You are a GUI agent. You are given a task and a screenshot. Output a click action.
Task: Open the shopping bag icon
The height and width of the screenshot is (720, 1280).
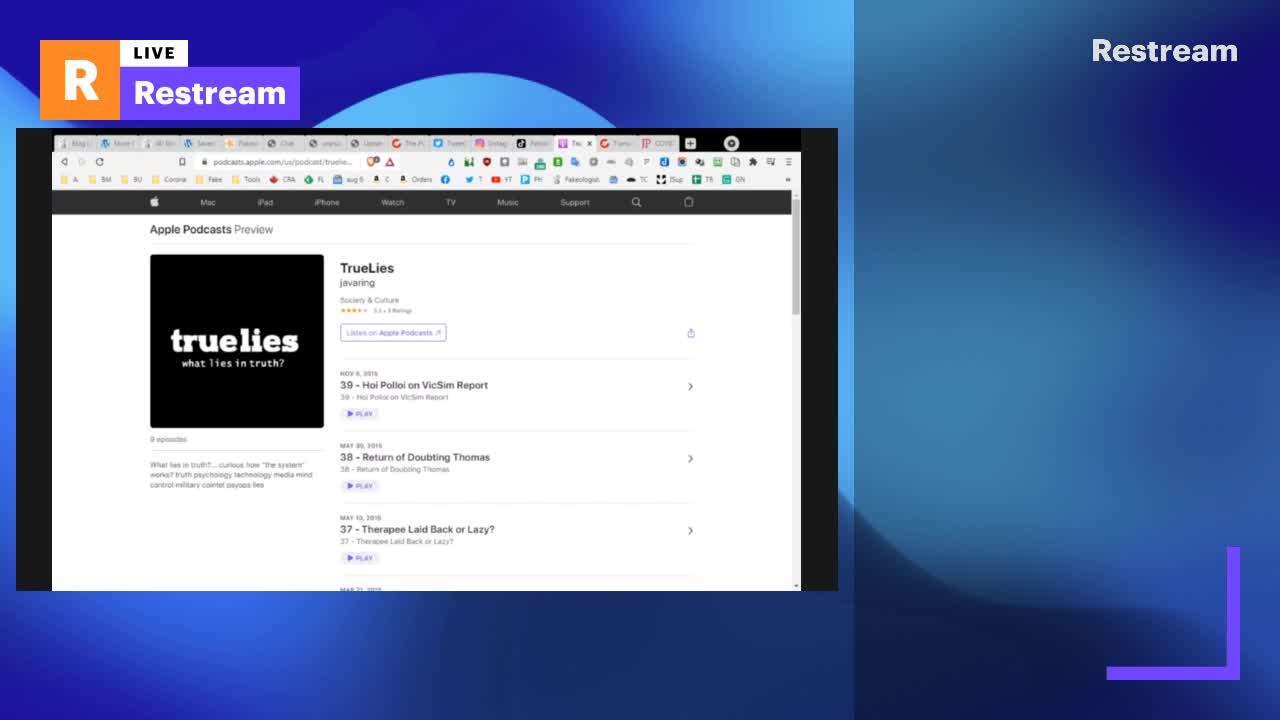click(x=688, y=202)
